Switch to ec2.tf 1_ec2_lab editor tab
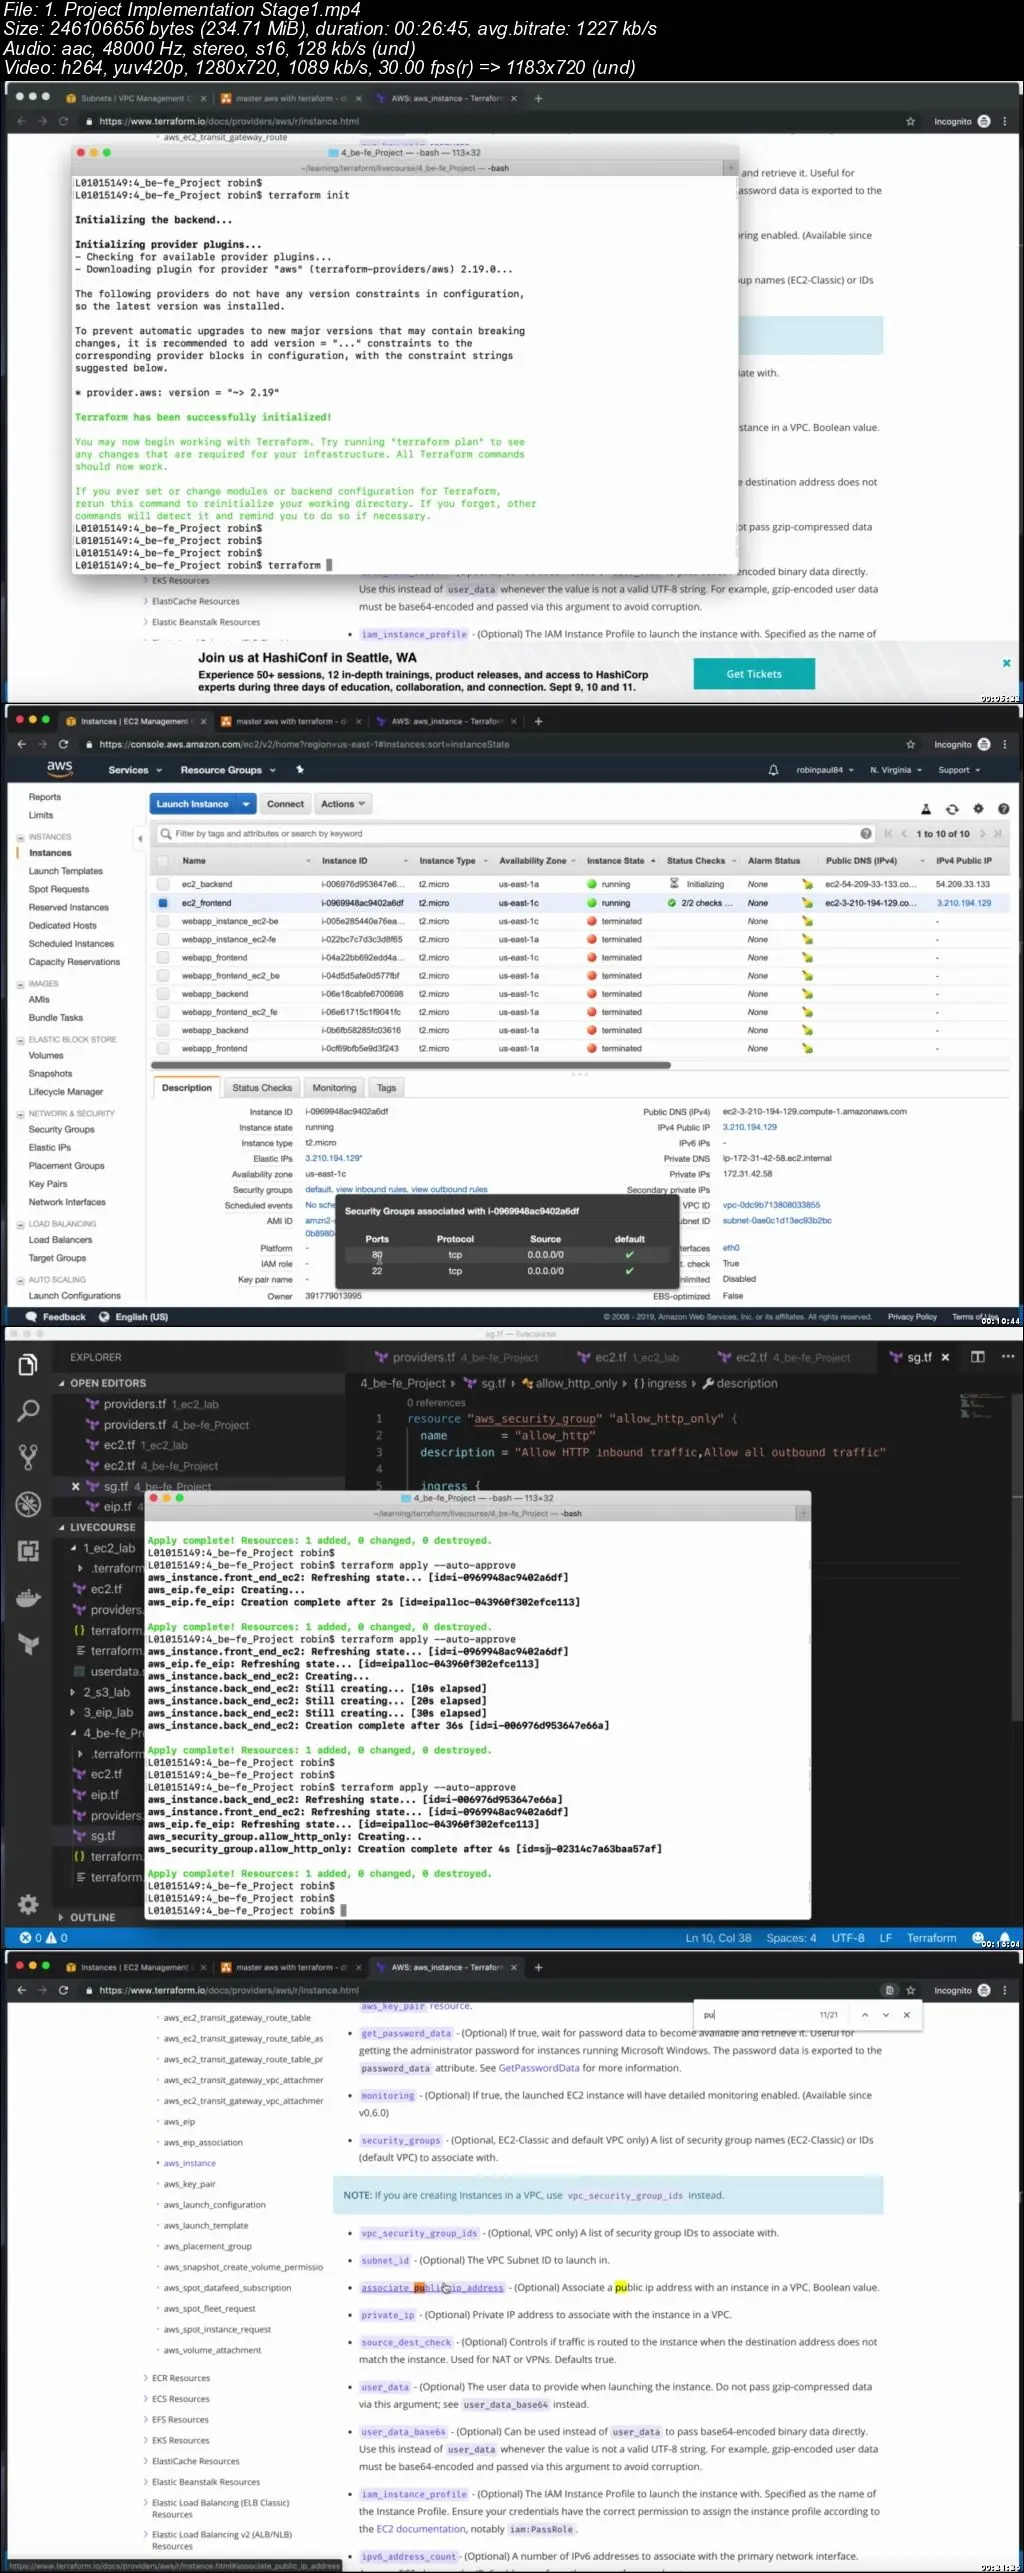Image resolution: width=1024 pixels, height=2573 pixels. coord(629,1357)
